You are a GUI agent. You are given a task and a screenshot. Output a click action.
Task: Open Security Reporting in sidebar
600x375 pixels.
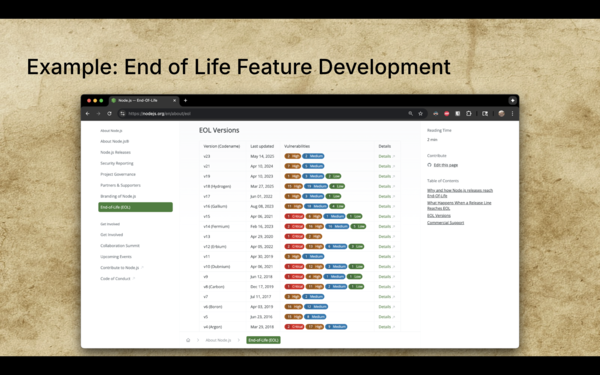coord(117,163)
